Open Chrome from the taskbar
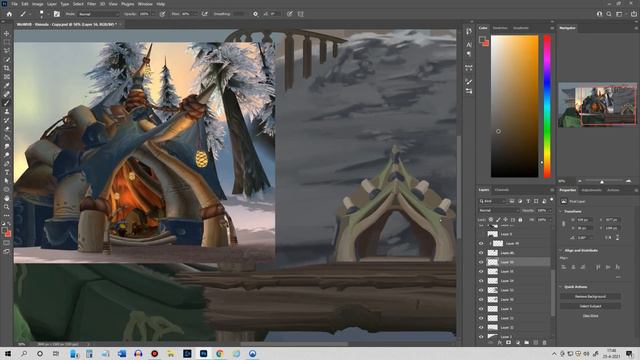The width and height of the screenshot is (640, 360). [220, 353]
